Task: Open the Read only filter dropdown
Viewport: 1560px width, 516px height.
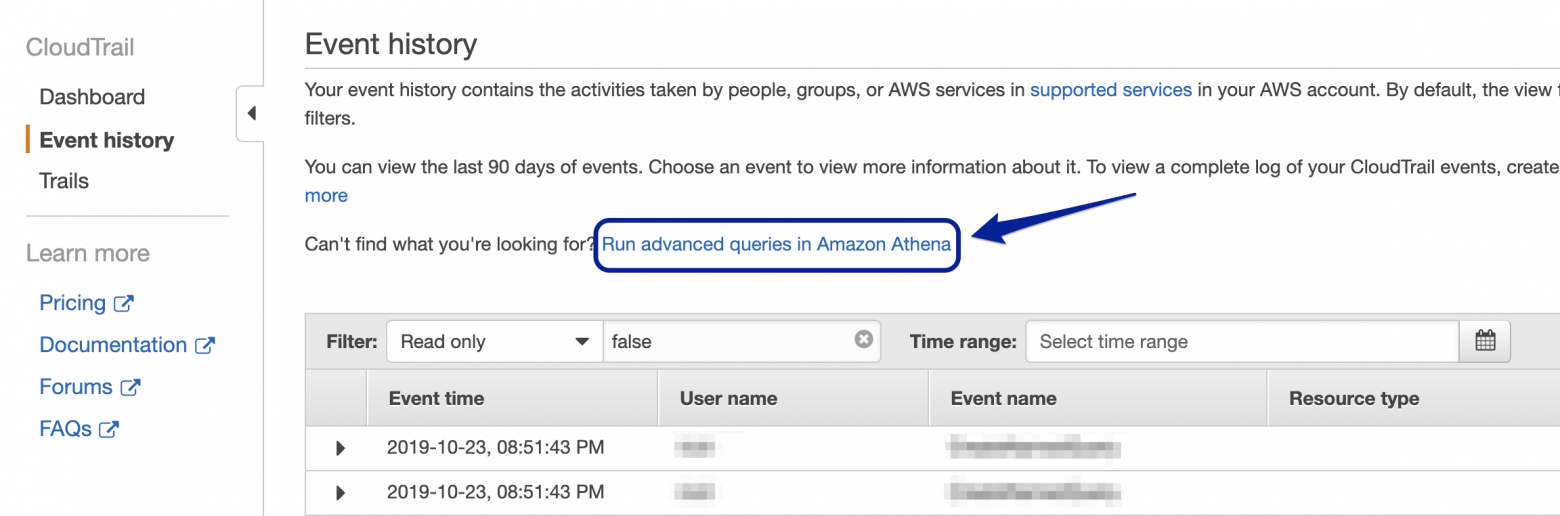Action: 494,341
